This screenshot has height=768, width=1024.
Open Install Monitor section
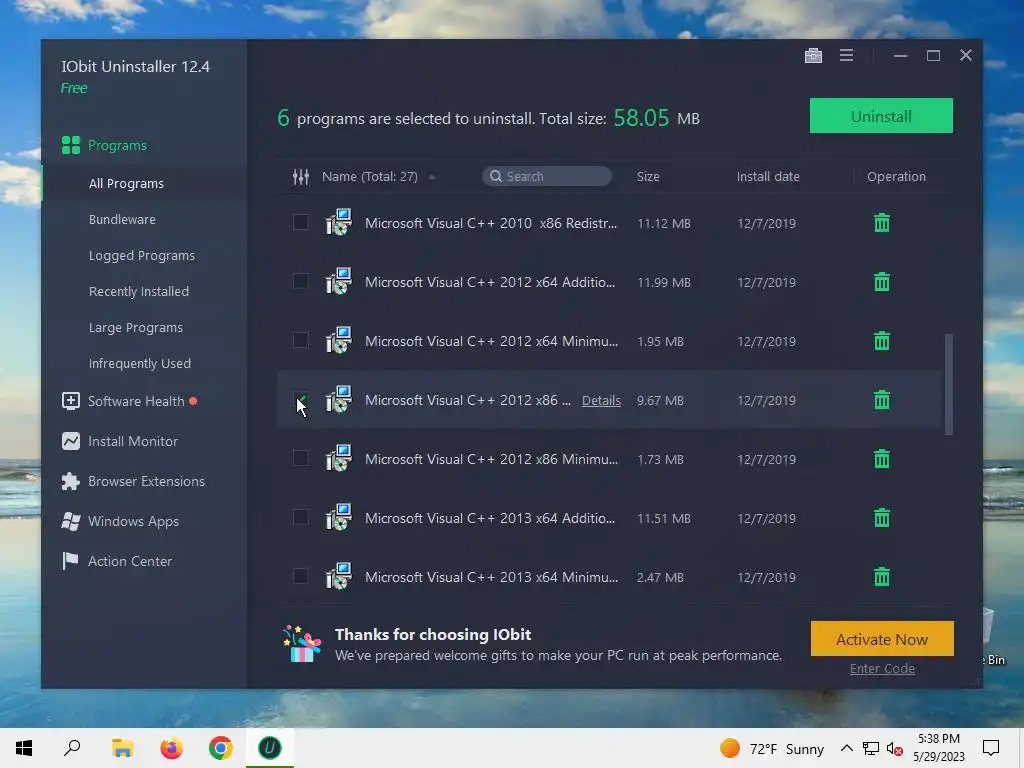coord(120,441)
